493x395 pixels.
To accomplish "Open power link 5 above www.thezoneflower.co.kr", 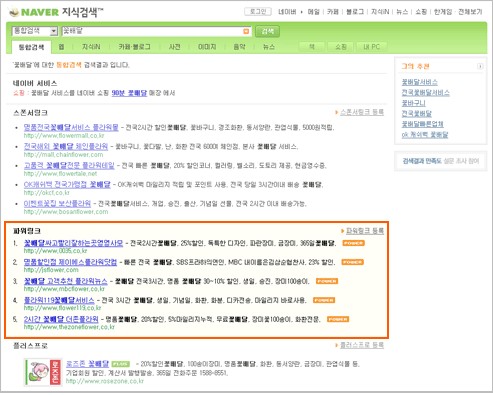I will coord(61,319).
